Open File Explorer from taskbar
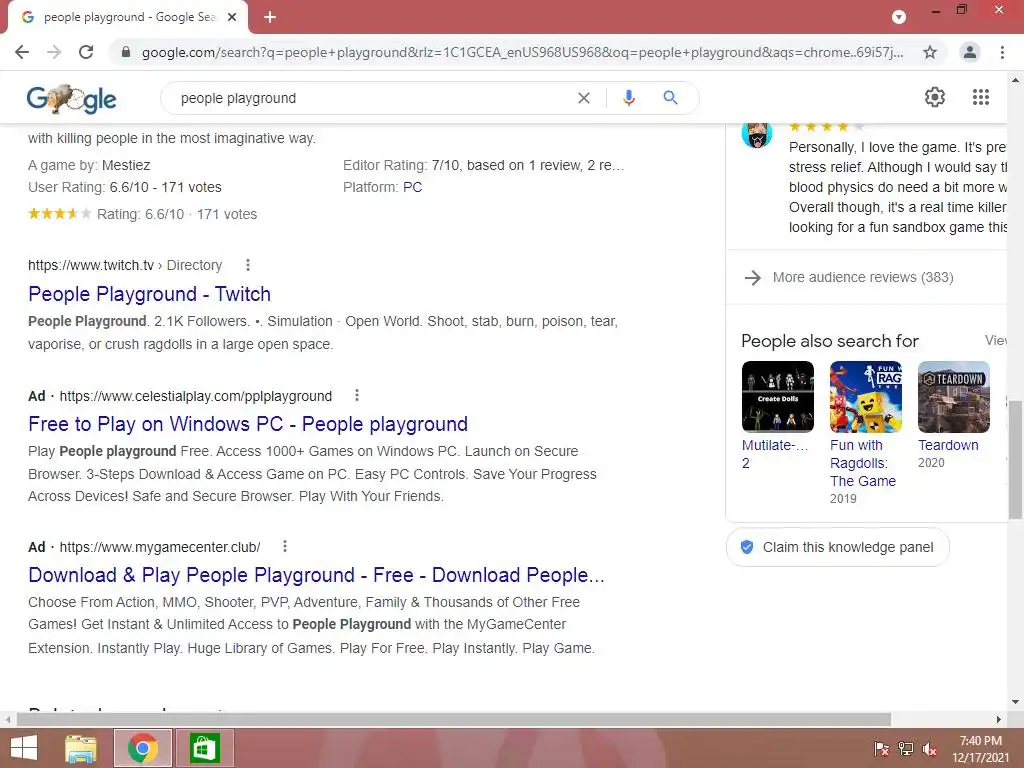Screen dimensions: 1024x768 pyautogui.click(x=81, y=748)
